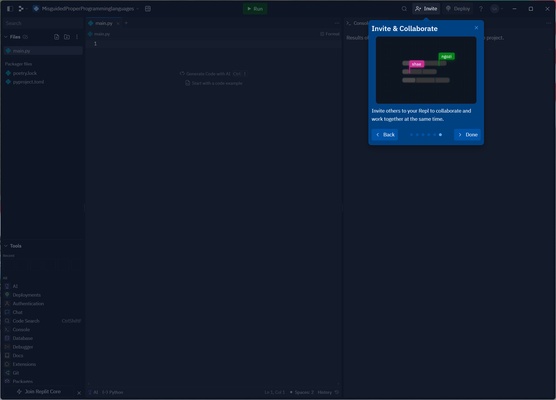Open the search magnifier icon in the header

[404, 9]
